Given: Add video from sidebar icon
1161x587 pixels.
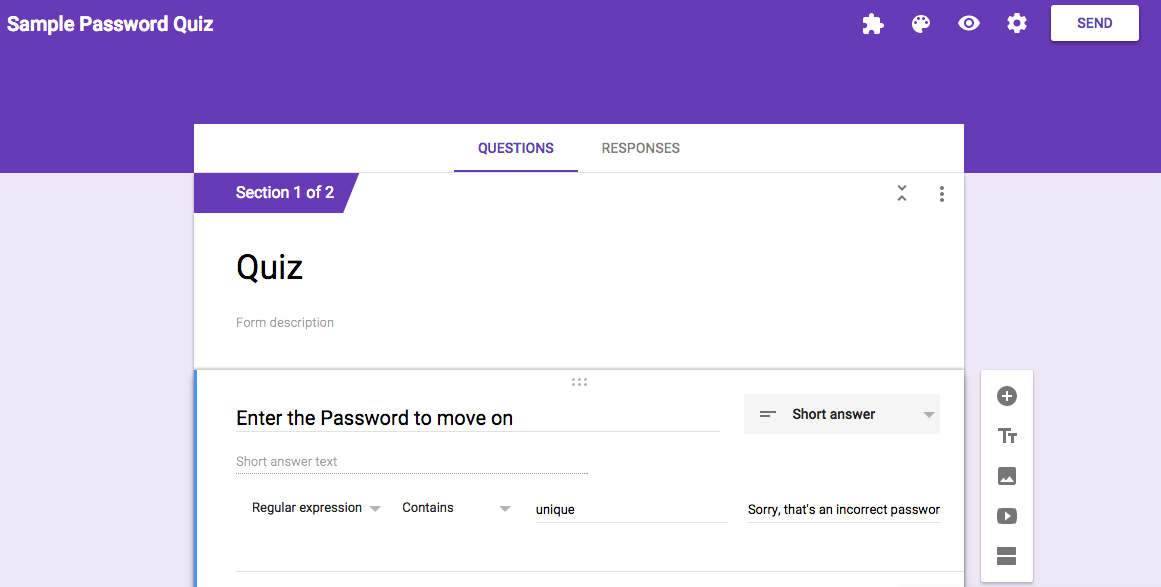Looking at the screenshot, I should pyautogui.click(x=1006, y=516).
